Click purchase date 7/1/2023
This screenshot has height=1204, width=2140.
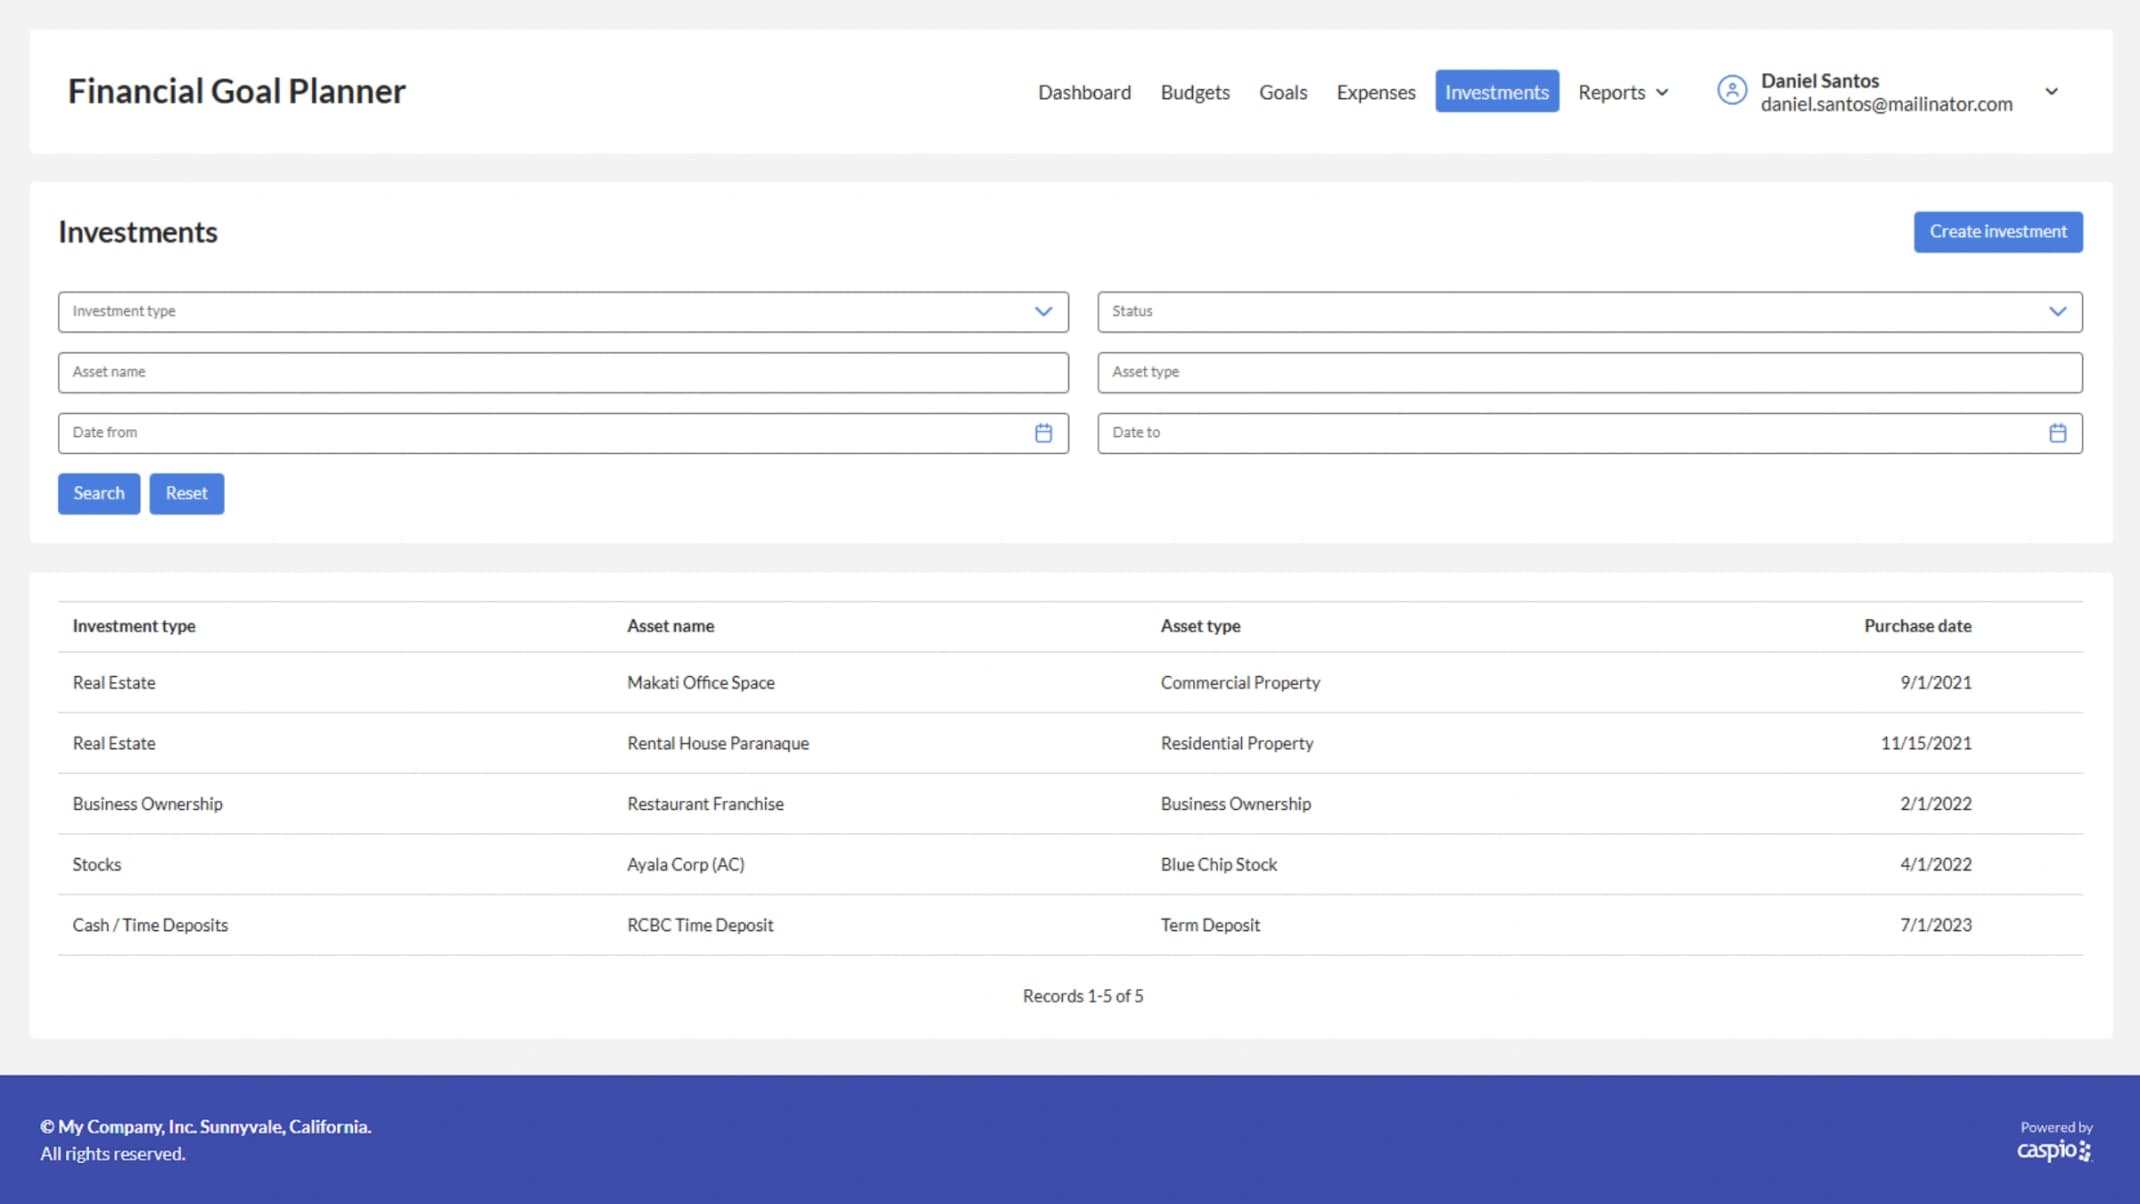pos(1936,925)
